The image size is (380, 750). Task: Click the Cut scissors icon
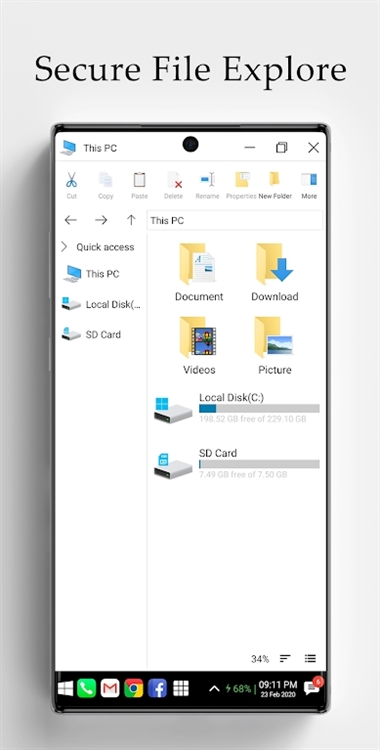71,180
